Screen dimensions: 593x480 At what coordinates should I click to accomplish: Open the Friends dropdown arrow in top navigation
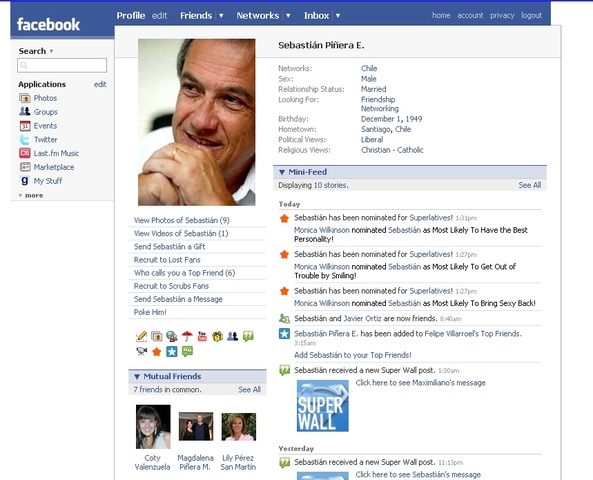click(x=221, y=16)
